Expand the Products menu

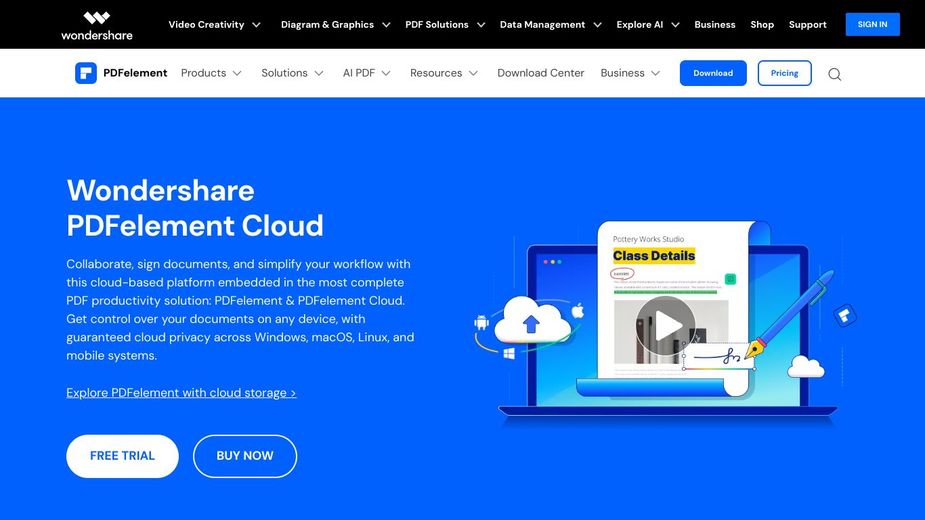point(211,73)
